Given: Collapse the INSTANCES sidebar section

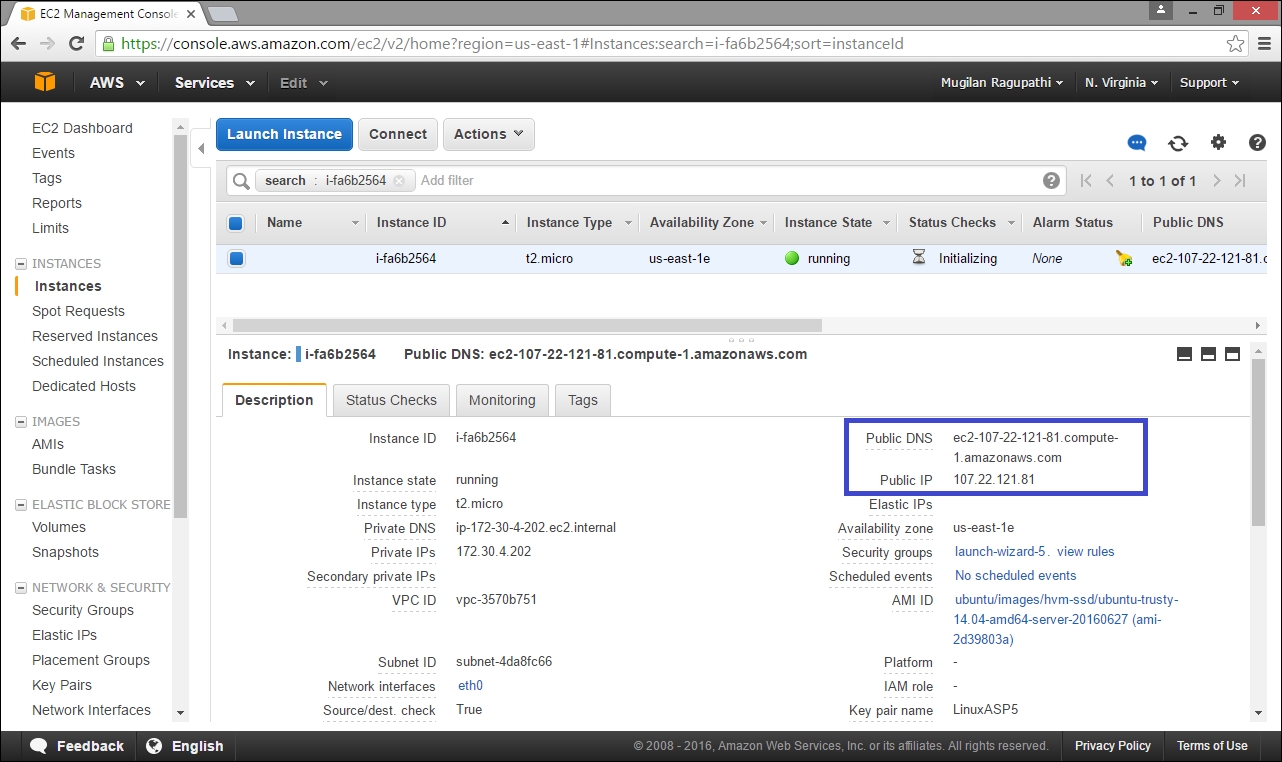Looking at the screenshot, I should coord(21,264).
